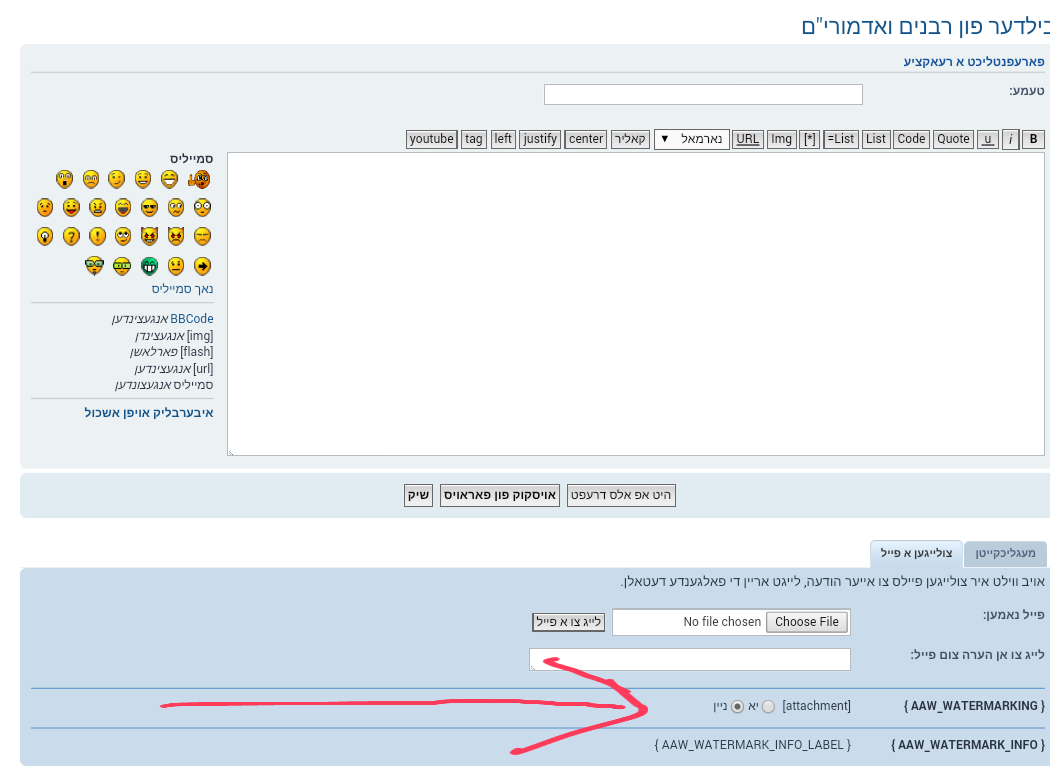1050x779 pixels.
Task: Open the נארמאל font size dropdown
Action: point(691,139)
